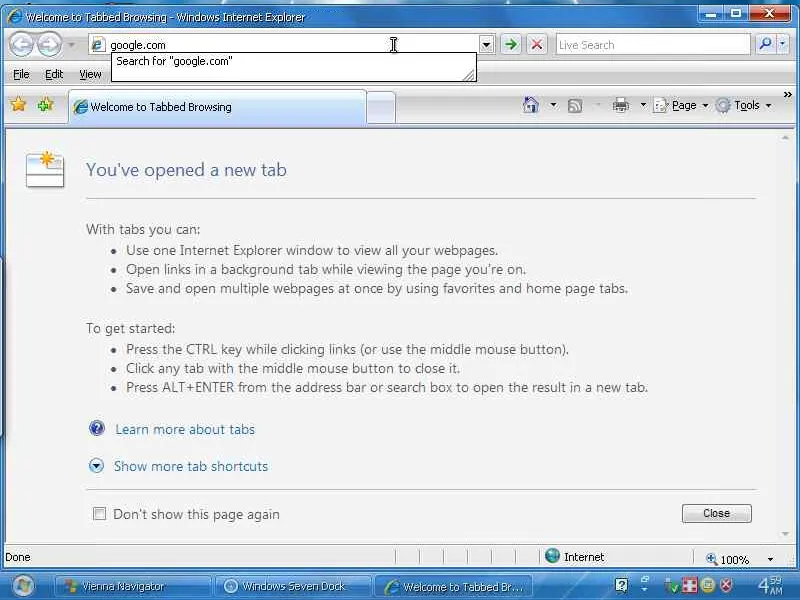Click the red Stop loading button
800x600 pixels.
[537, 44]
